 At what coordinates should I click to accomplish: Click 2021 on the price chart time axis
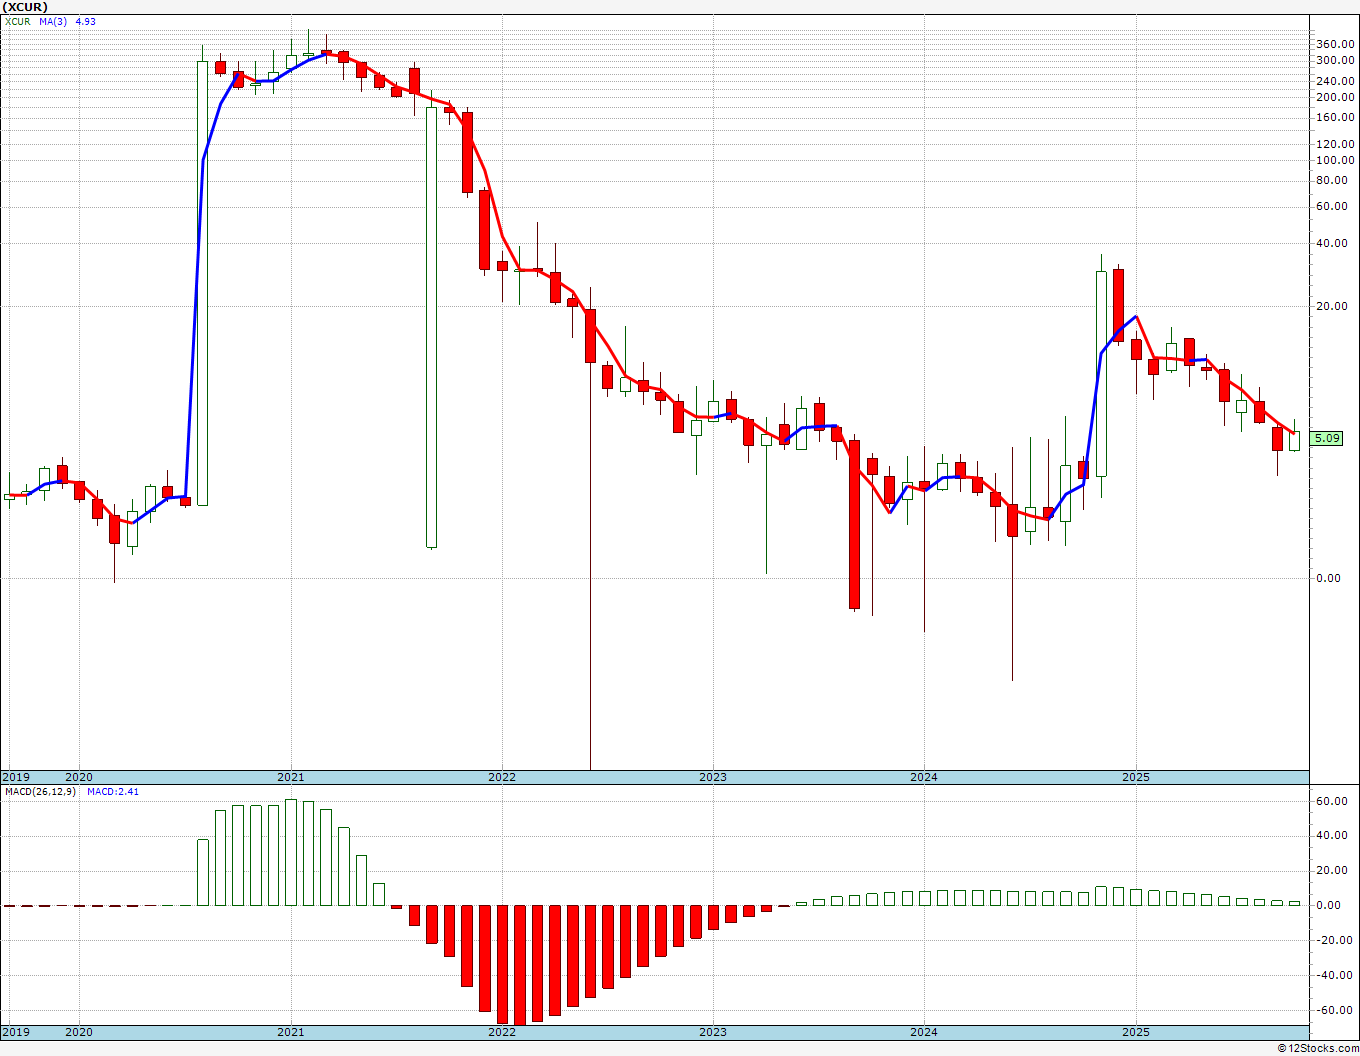pos(291,777)
